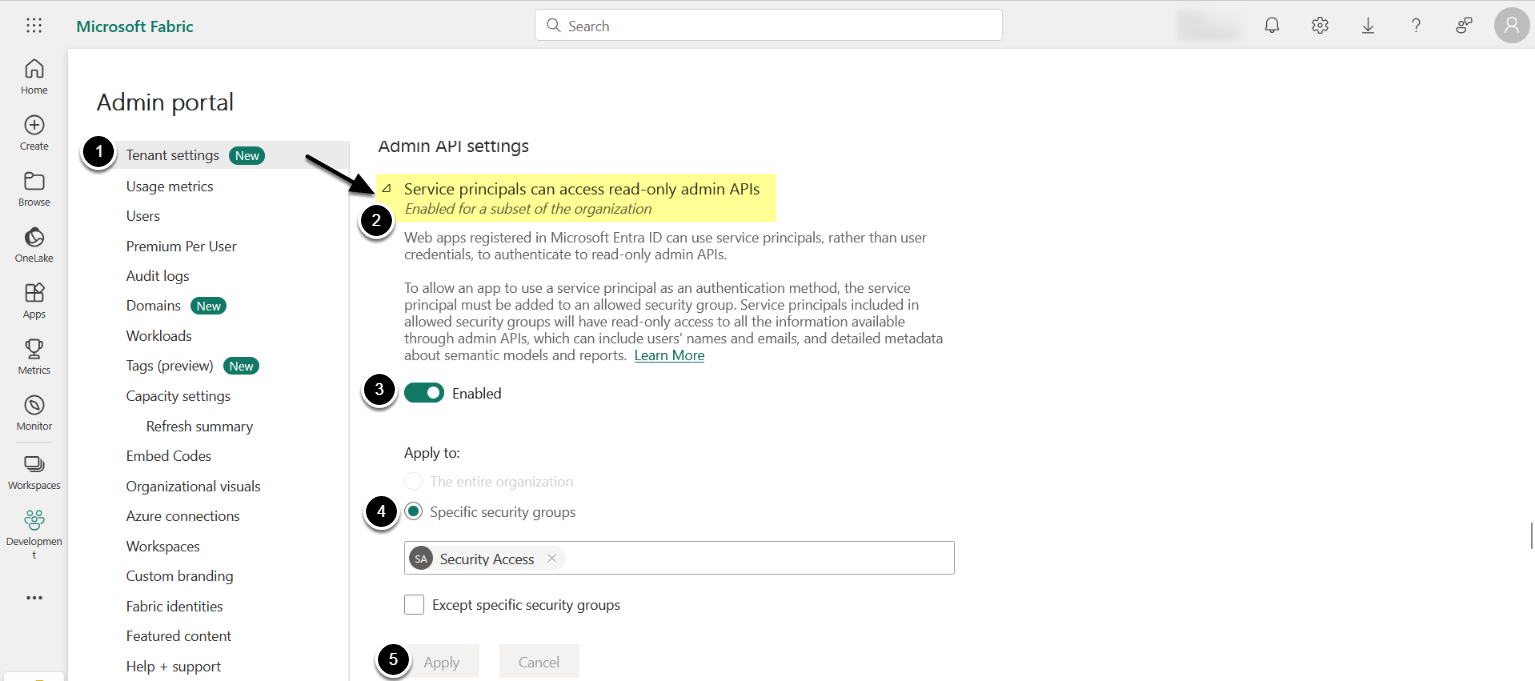The width and height of the screenshot is (1535, 681).
Task: Click the download arrow icon
Action: (x=1368, y=26)
